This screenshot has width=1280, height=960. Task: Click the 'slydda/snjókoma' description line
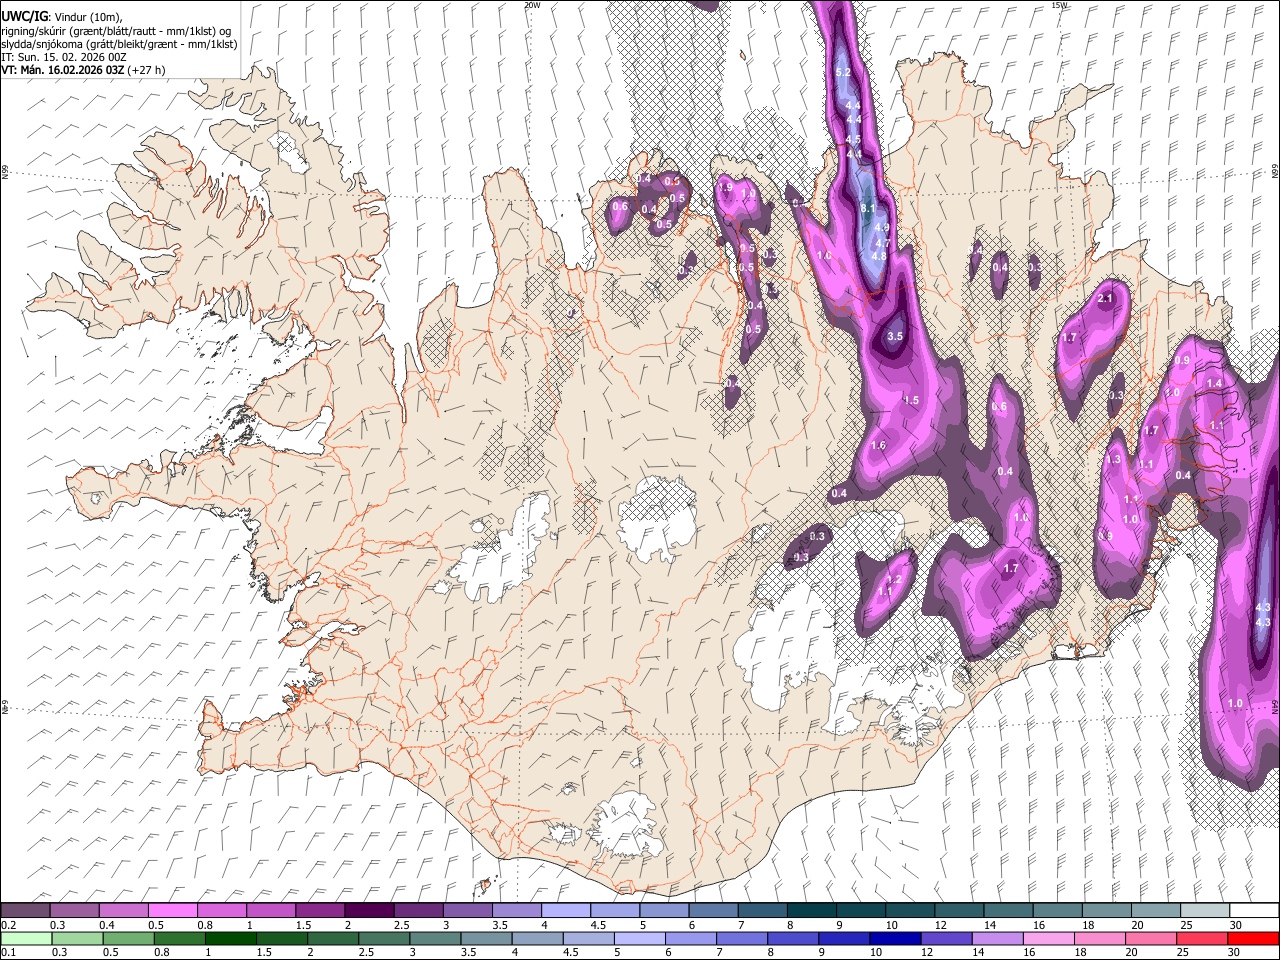[x=119, y=44]
